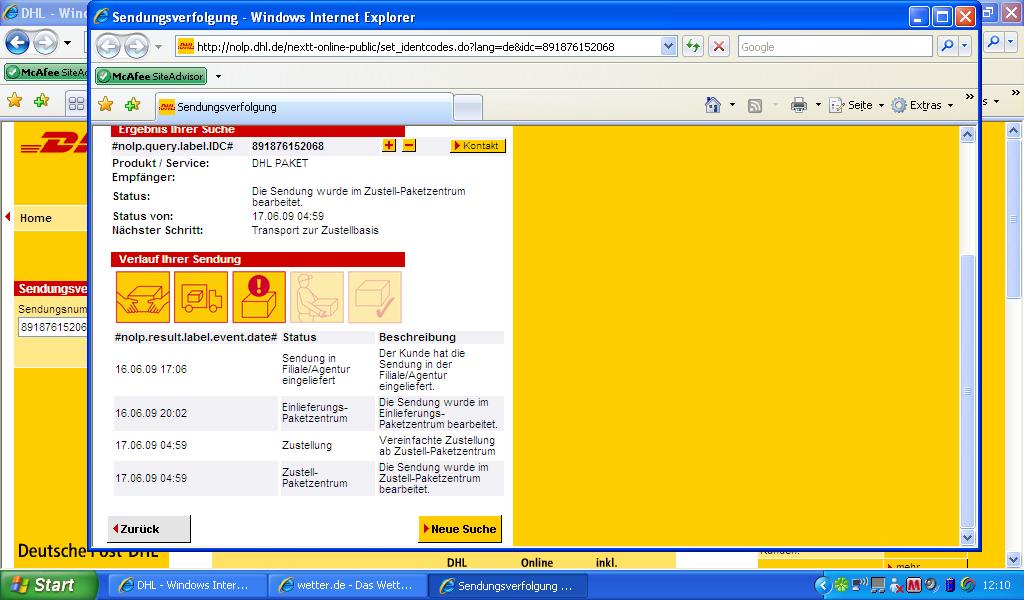Click the Sendungsnummer field in background DHL page
The image size is (1024, 600).
tap(52, 327)
